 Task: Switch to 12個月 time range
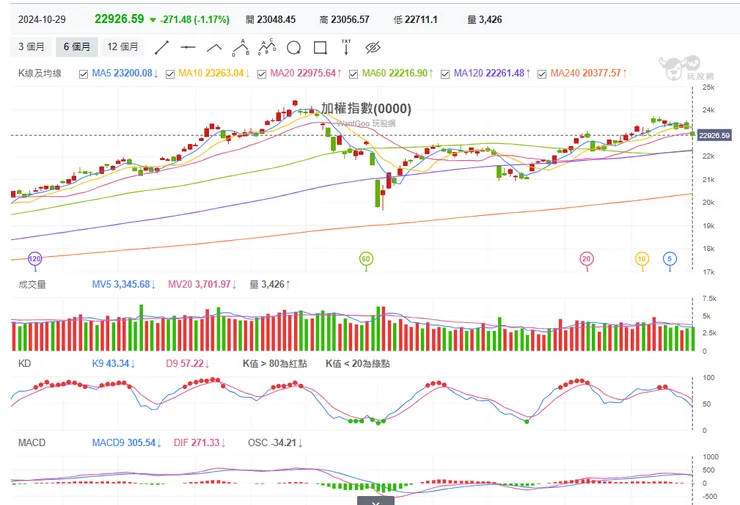[123, 47]
